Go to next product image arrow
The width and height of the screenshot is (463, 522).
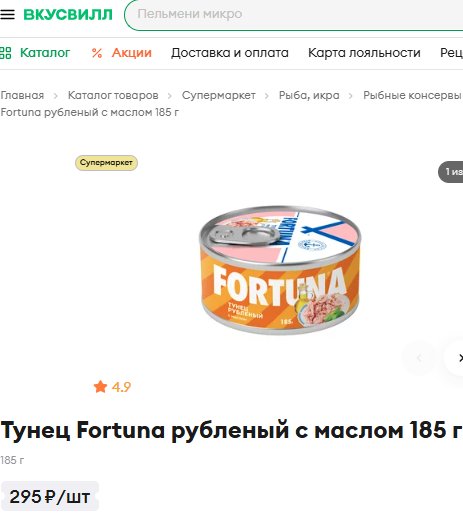click(457, 358)
